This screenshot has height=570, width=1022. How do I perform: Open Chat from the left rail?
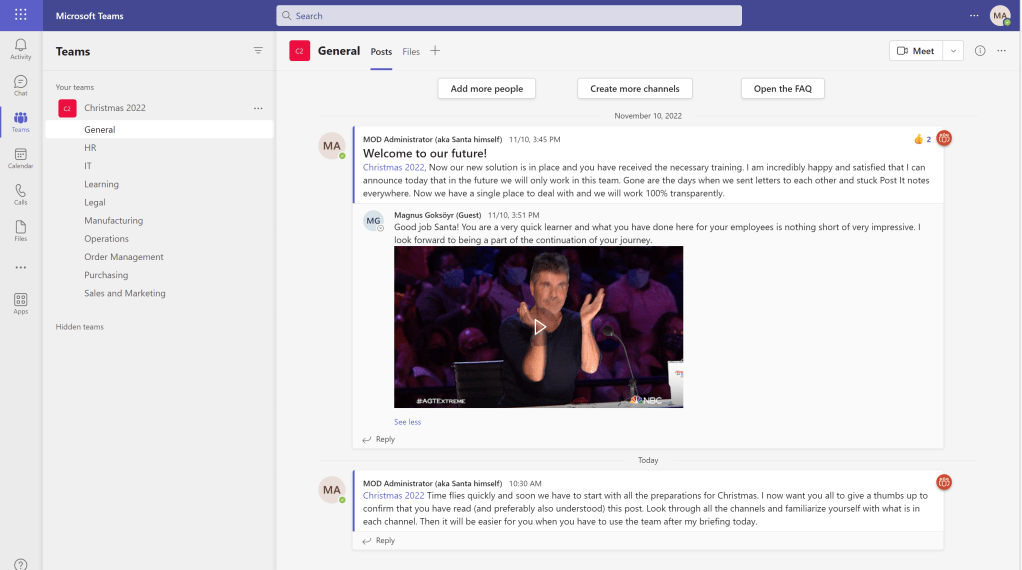tap(20, 85)
